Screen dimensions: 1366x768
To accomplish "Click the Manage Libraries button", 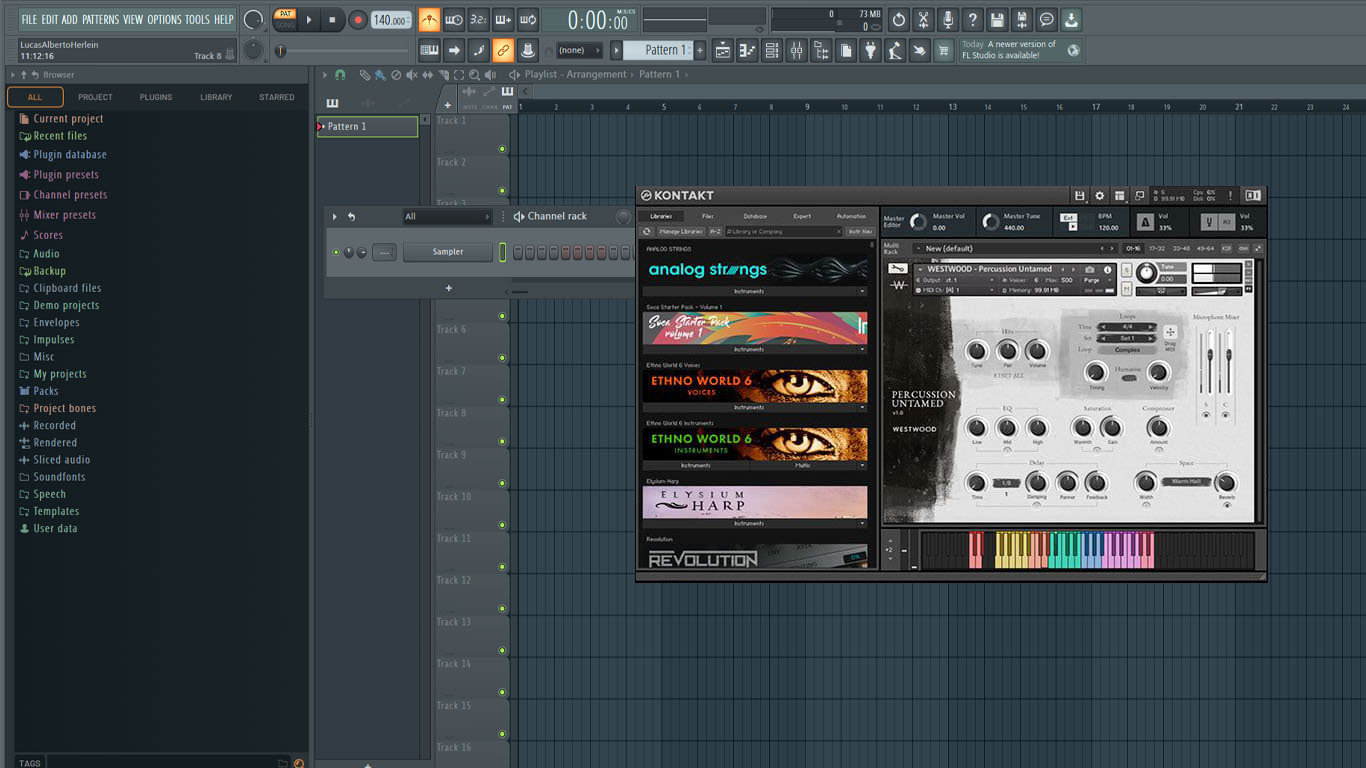I will [681, 231].
